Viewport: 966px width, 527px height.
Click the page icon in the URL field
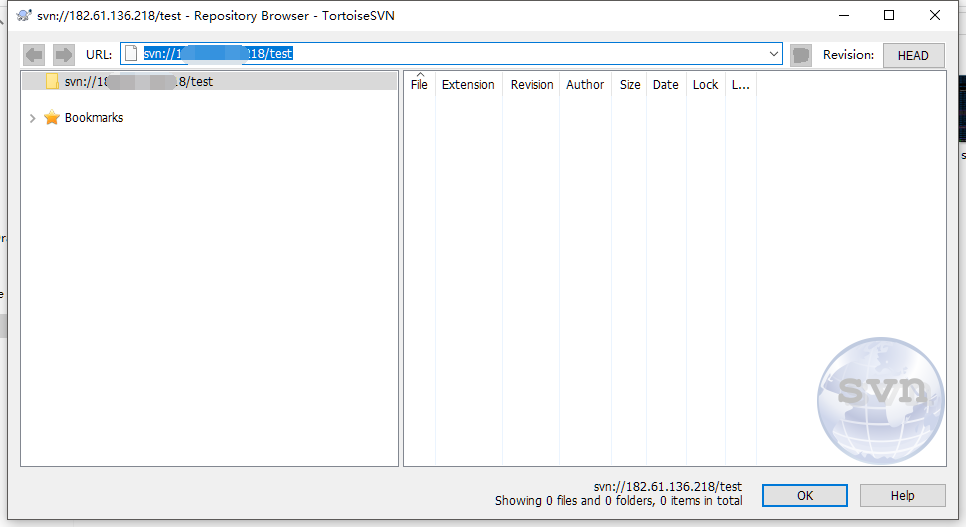click(131, 54)
